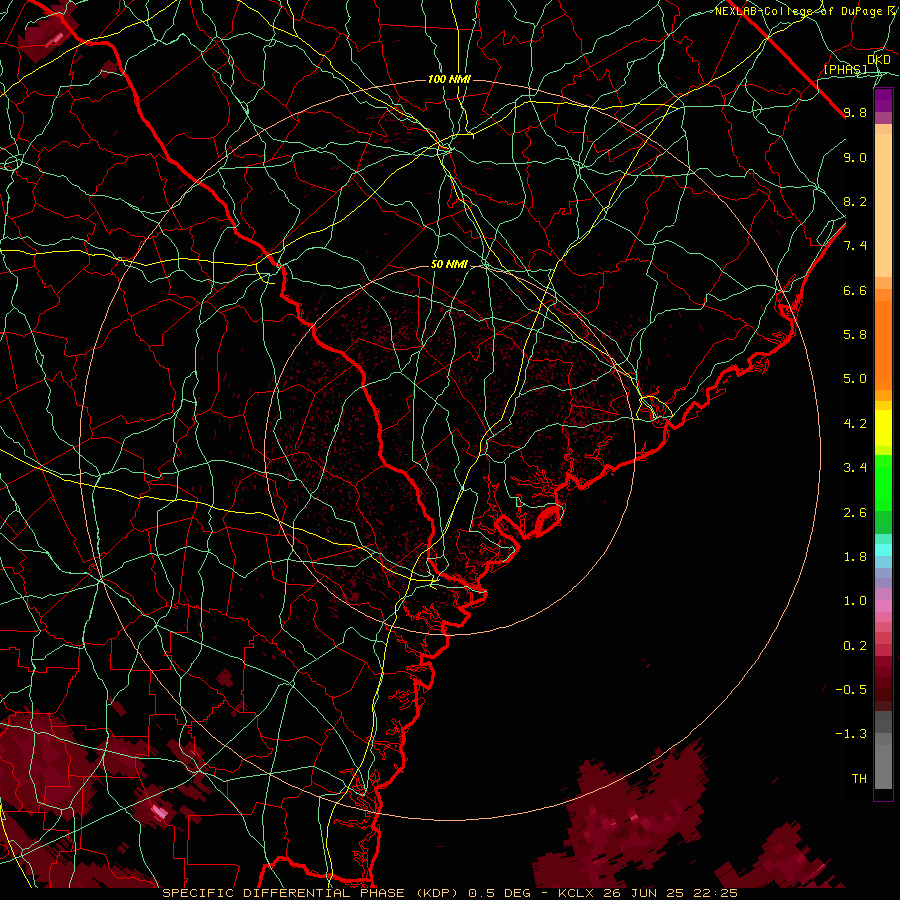Click the TH threshold label on scale

[x=859, y=779]
